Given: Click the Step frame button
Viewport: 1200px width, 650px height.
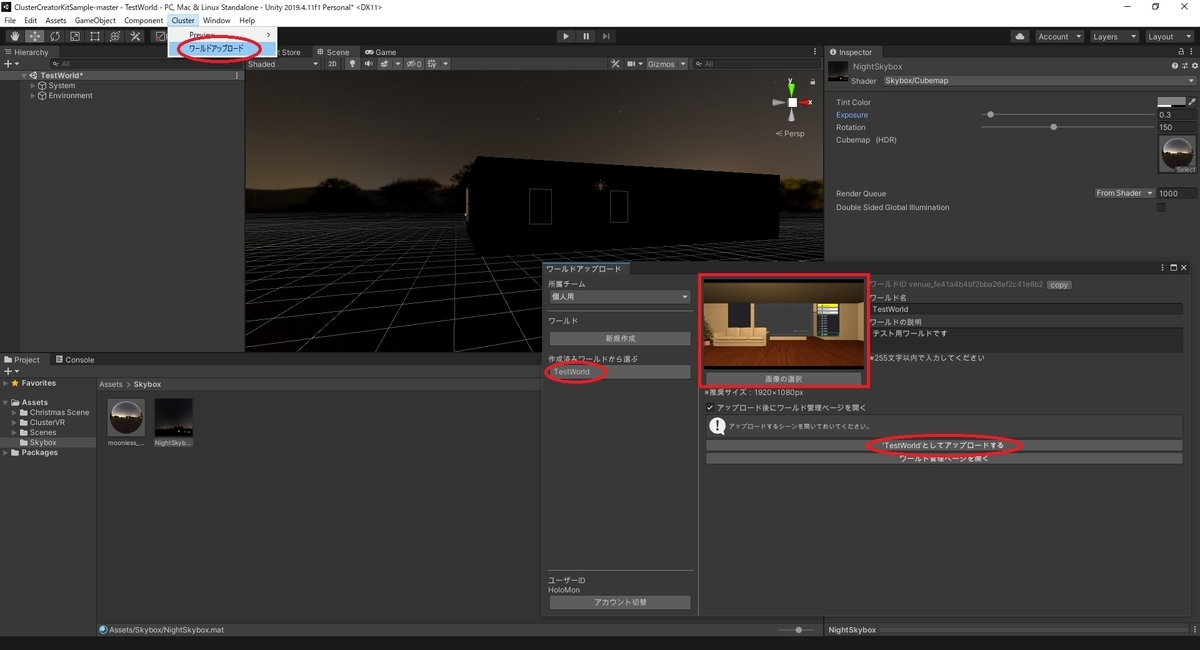Looking at the screenshot, I should 606,36.
